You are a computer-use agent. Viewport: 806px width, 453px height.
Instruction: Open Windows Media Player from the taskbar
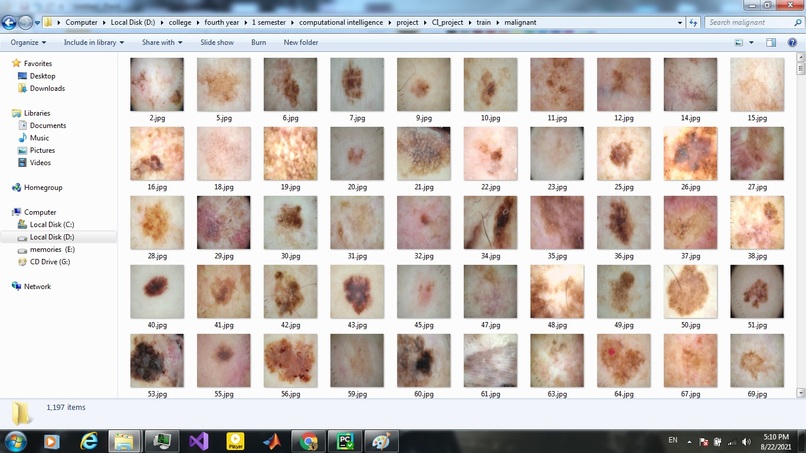click(51, 441)
